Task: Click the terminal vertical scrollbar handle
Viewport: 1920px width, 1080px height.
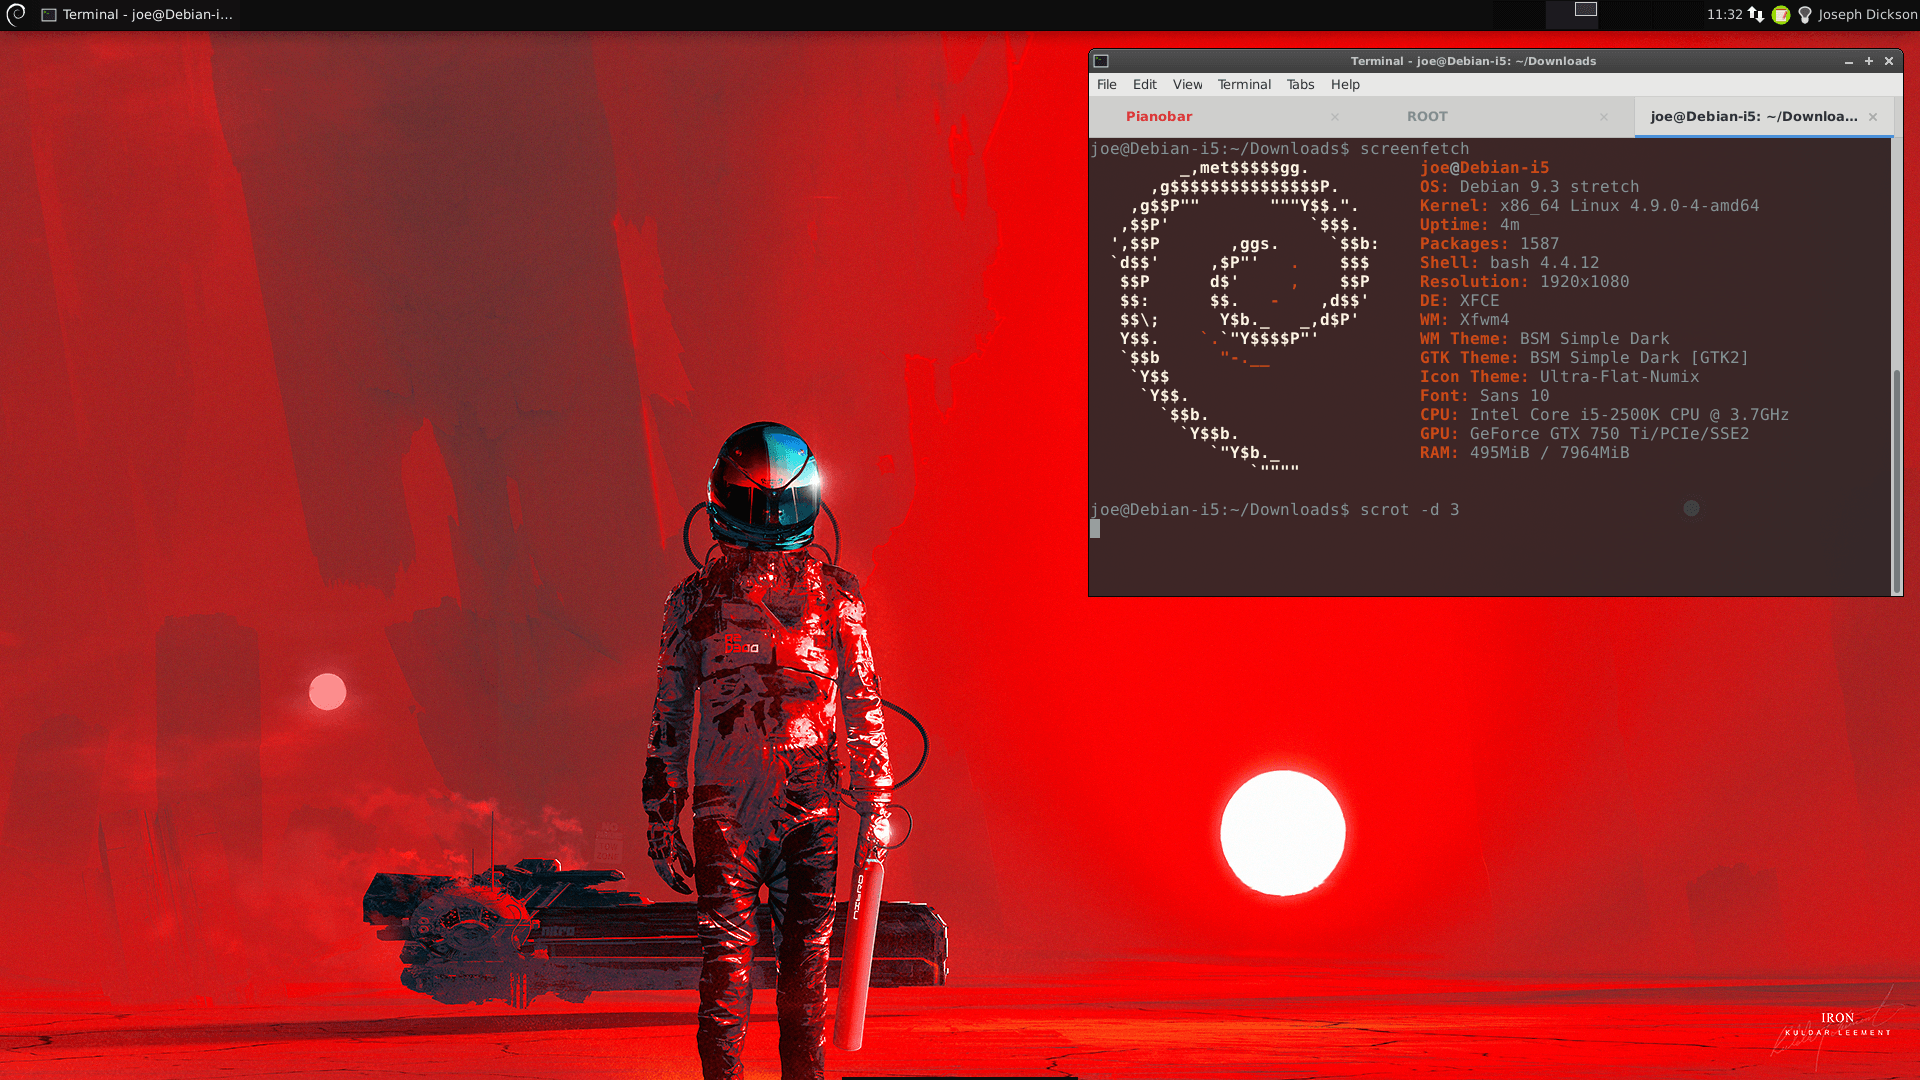Action: 1896,481
